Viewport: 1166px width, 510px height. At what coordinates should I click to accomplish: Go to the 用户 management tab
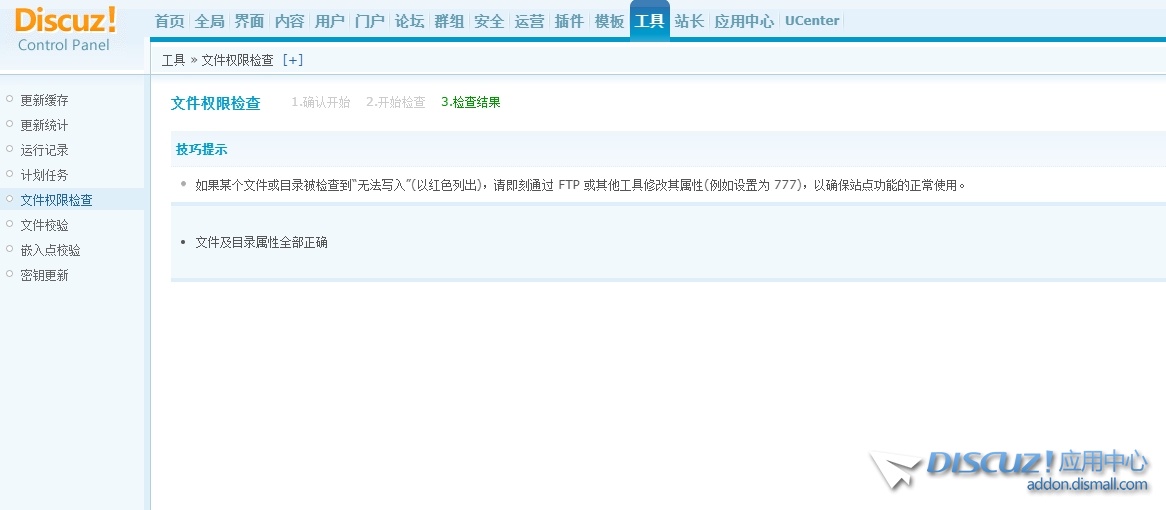pyautogui.click(x=329, y=21)
